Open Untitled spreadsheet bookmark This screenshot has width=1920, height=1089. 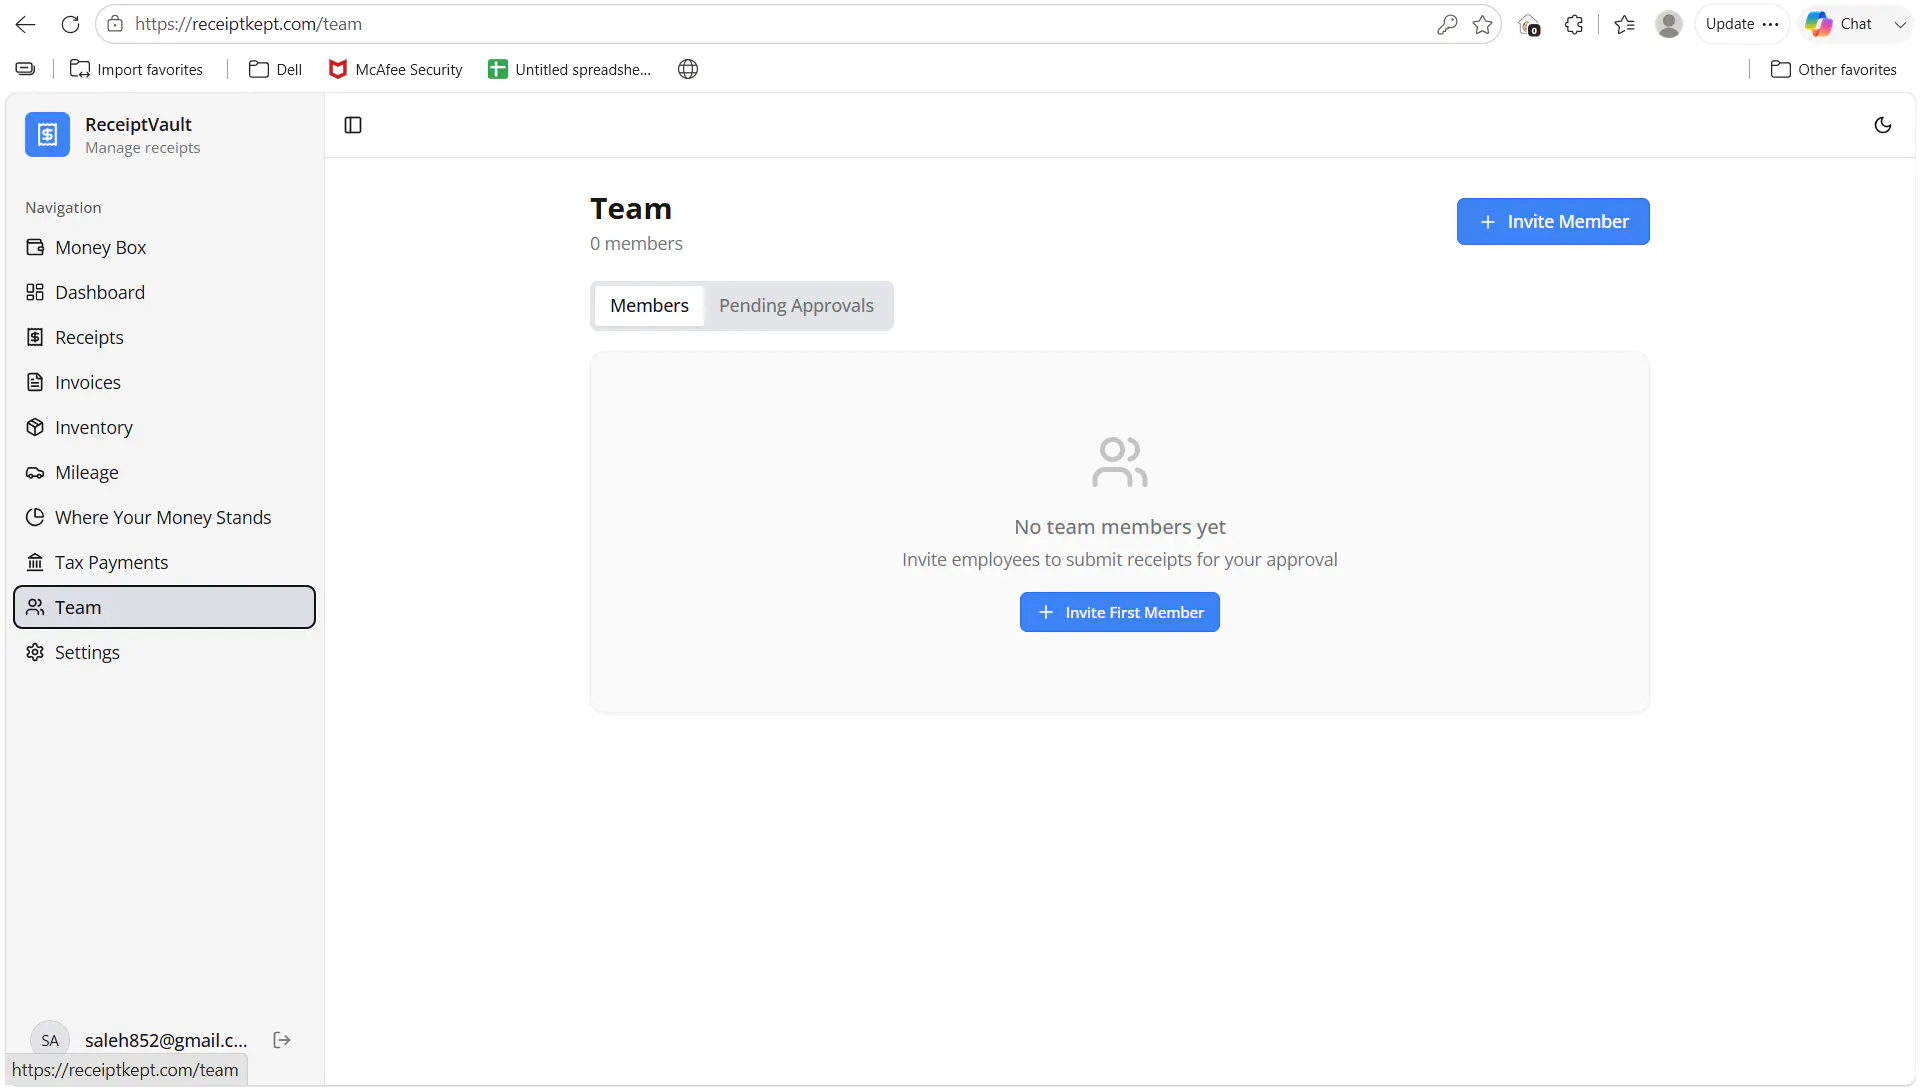point(569,69)
